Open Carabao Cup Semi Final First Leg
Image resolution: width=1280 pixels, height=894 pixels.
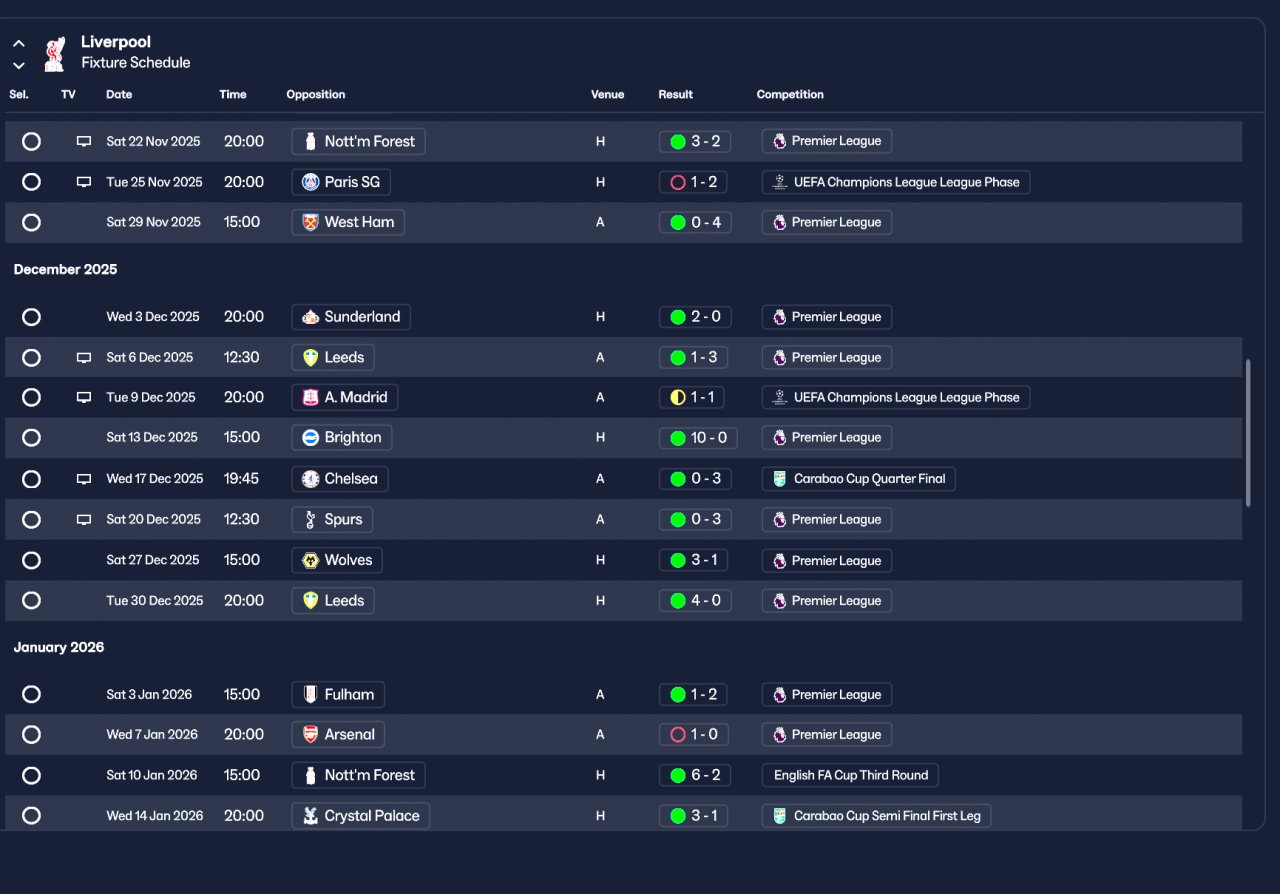[x=876, y=816]
